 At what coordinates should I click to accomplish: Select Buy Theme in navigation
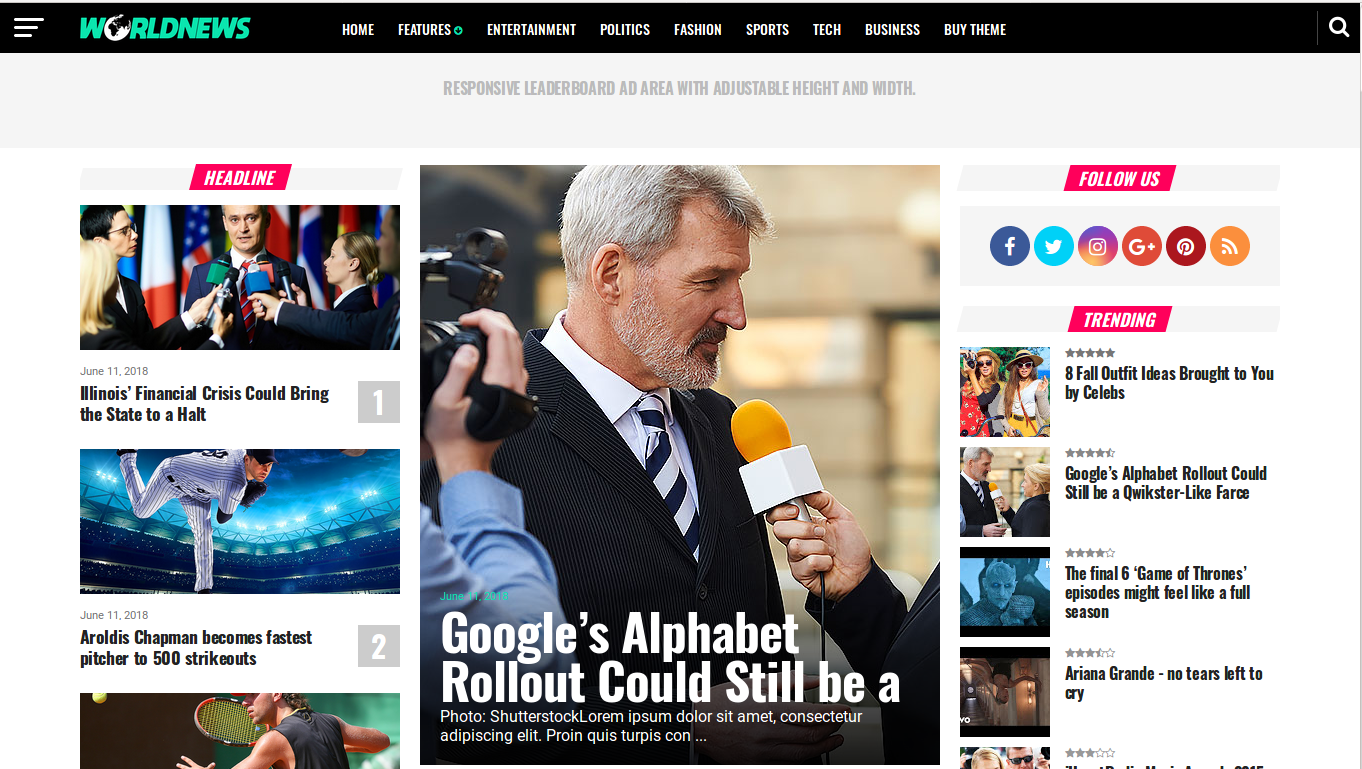point(975,30)
